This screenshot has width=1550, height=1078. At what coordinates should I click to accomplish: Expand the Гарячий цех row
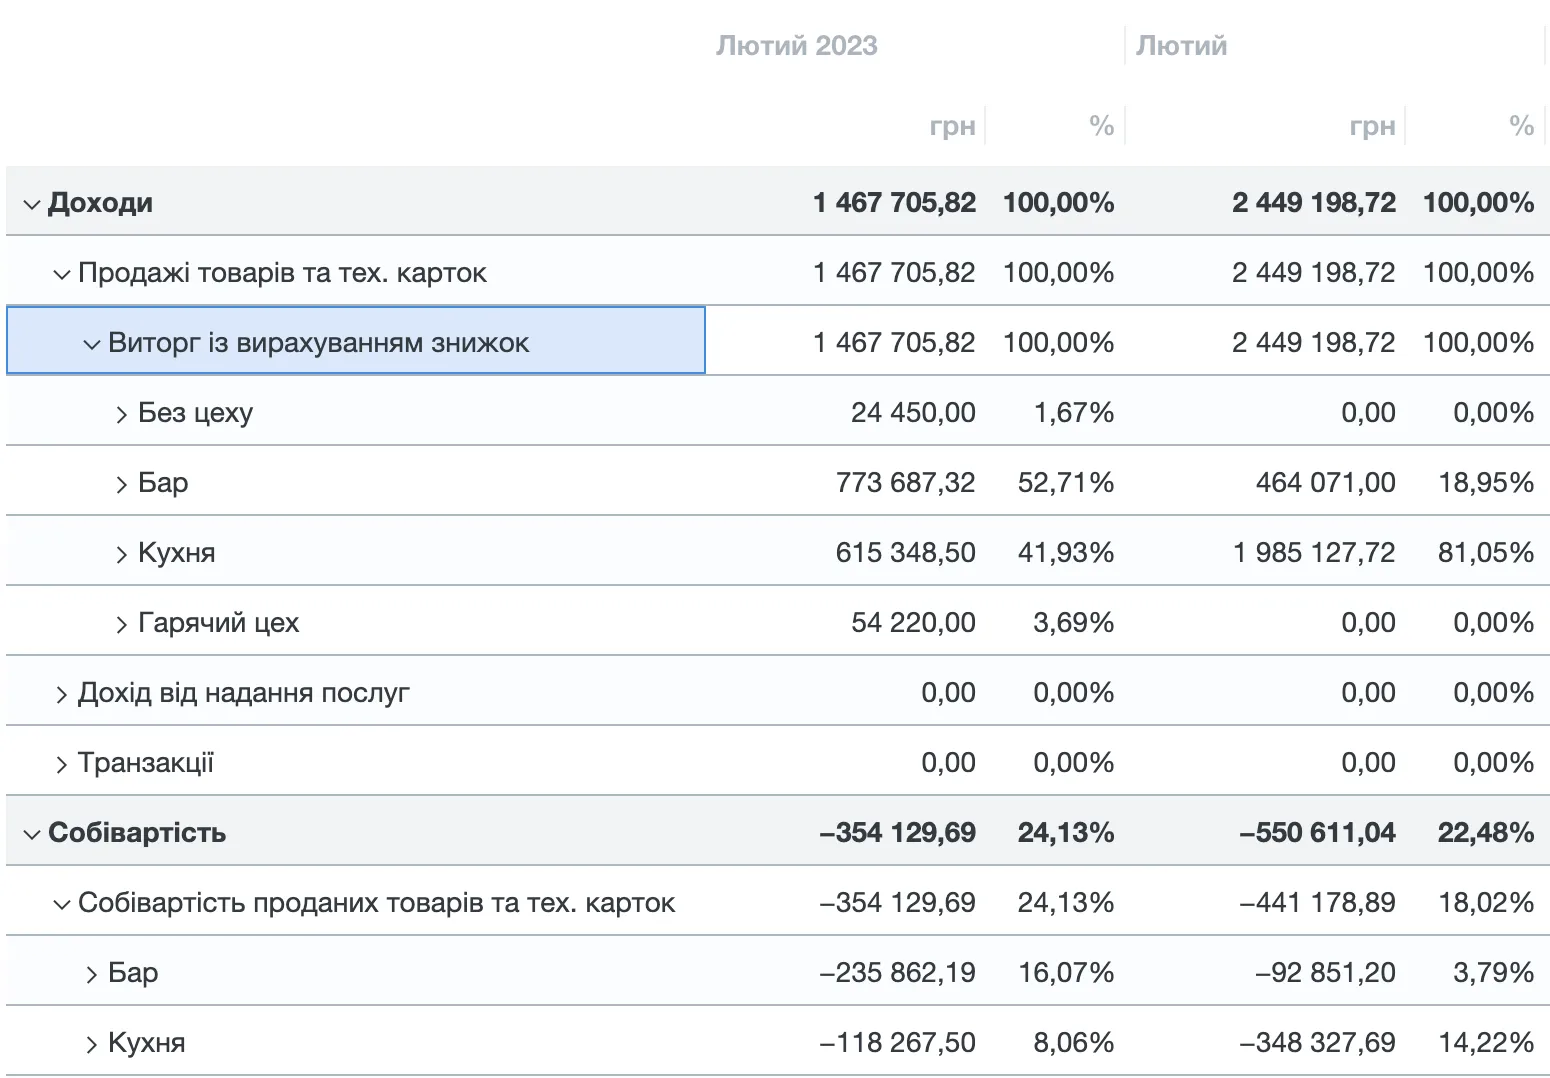(122, 624)
